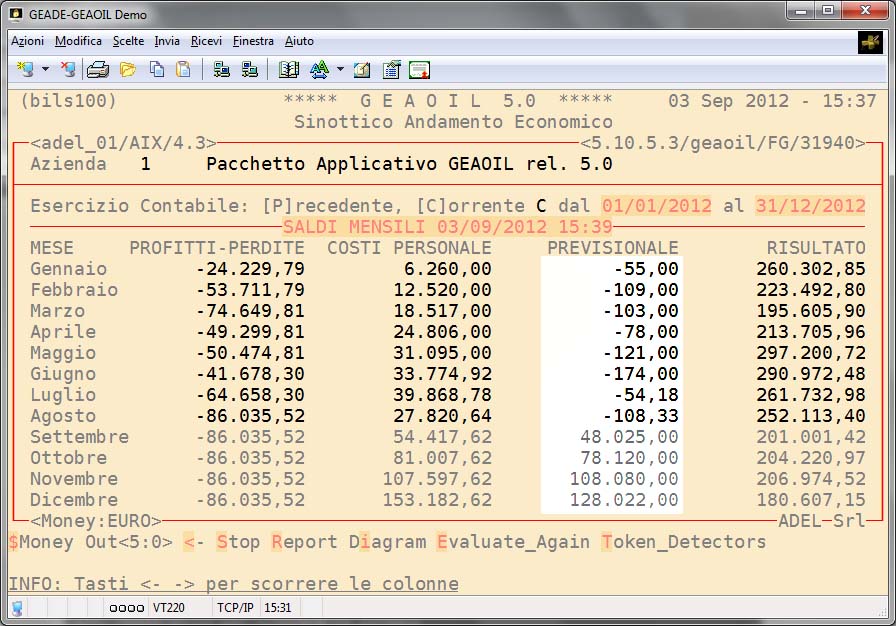The image size is (896, 626).
Task: Click the printer icon in toolbar
Action: coord(97,70)
